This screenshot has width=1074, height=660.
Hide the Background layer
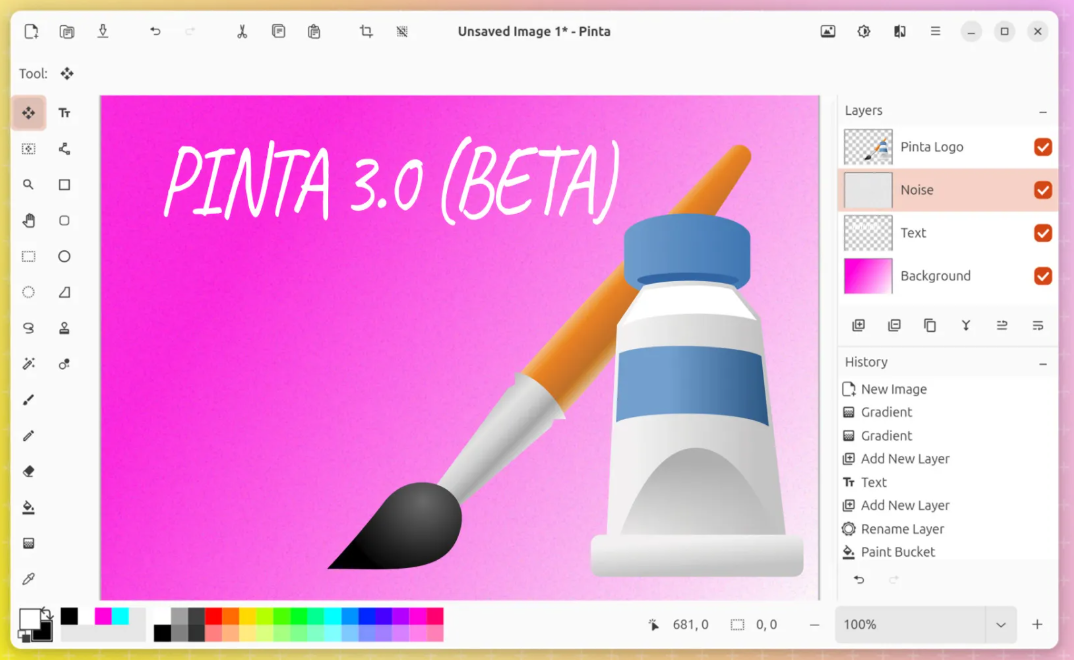(1042, 276)
